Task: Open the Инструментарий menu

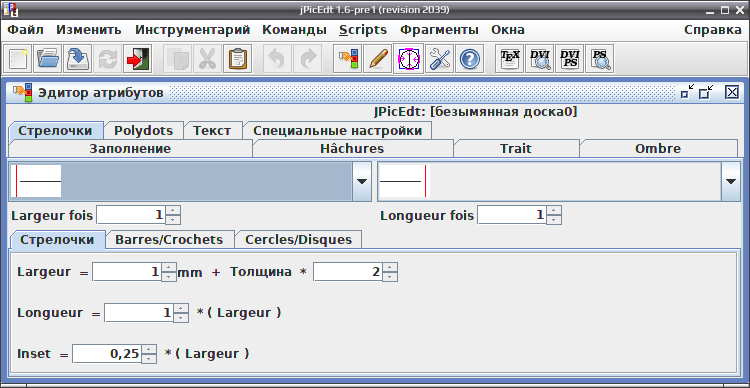Action: coord(193,30)
